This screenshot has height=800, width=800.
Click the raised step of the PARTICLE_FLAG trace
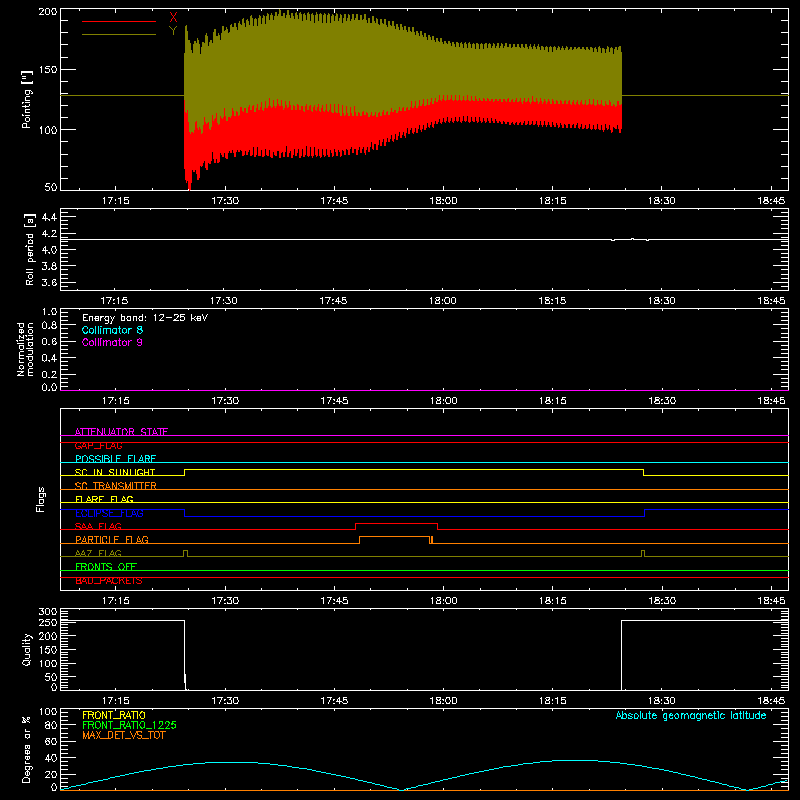394,537
